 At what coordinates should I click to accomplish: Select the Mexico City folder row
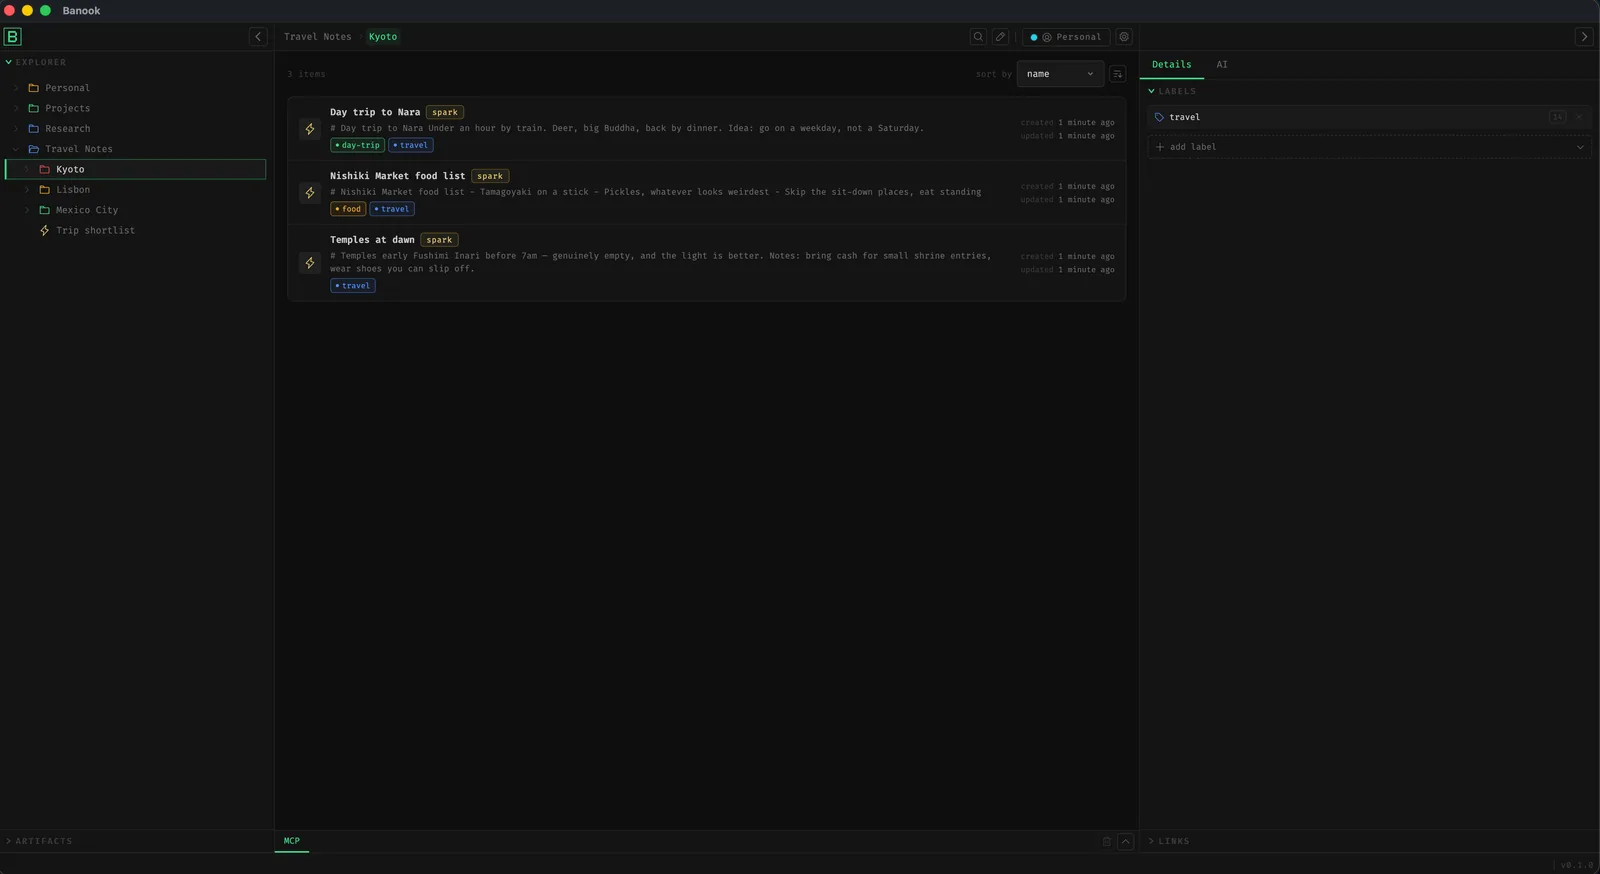tap(136, 210)
